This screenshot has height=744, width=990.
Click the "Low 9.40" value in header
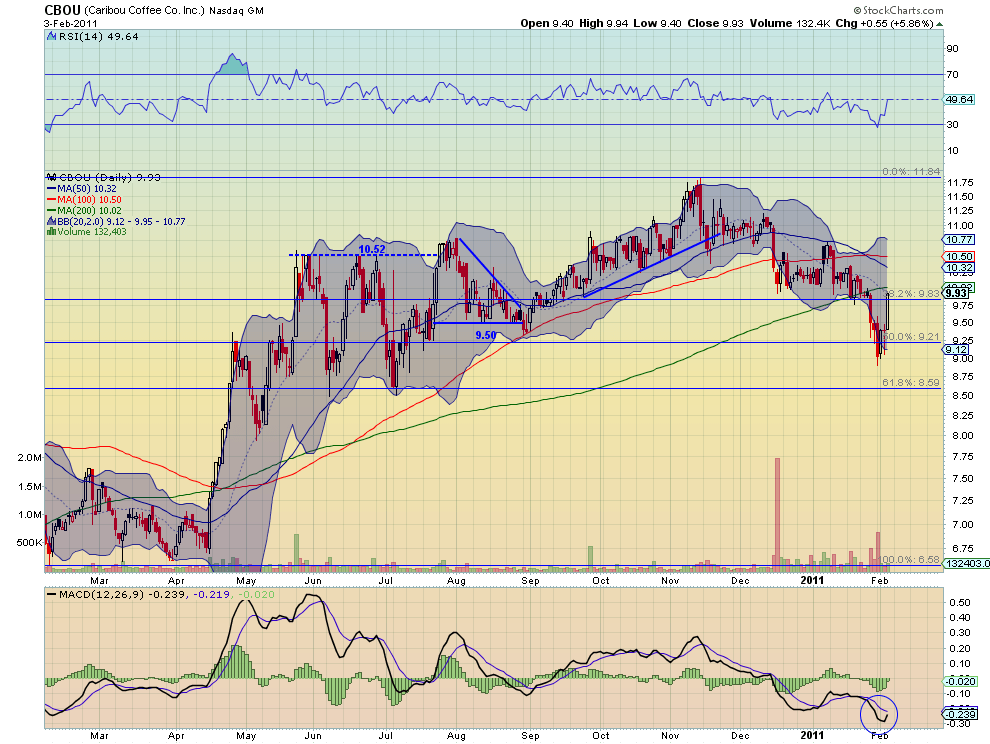tap(657, 23)
